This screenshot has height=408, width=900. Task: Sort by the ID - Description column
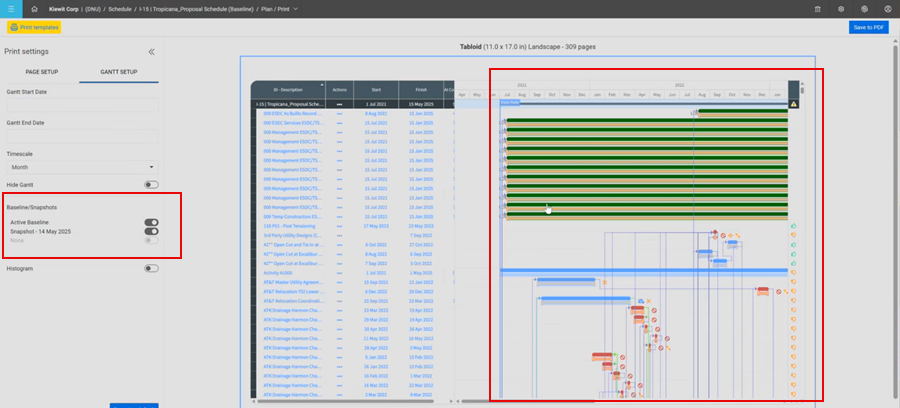click(288, 90)
